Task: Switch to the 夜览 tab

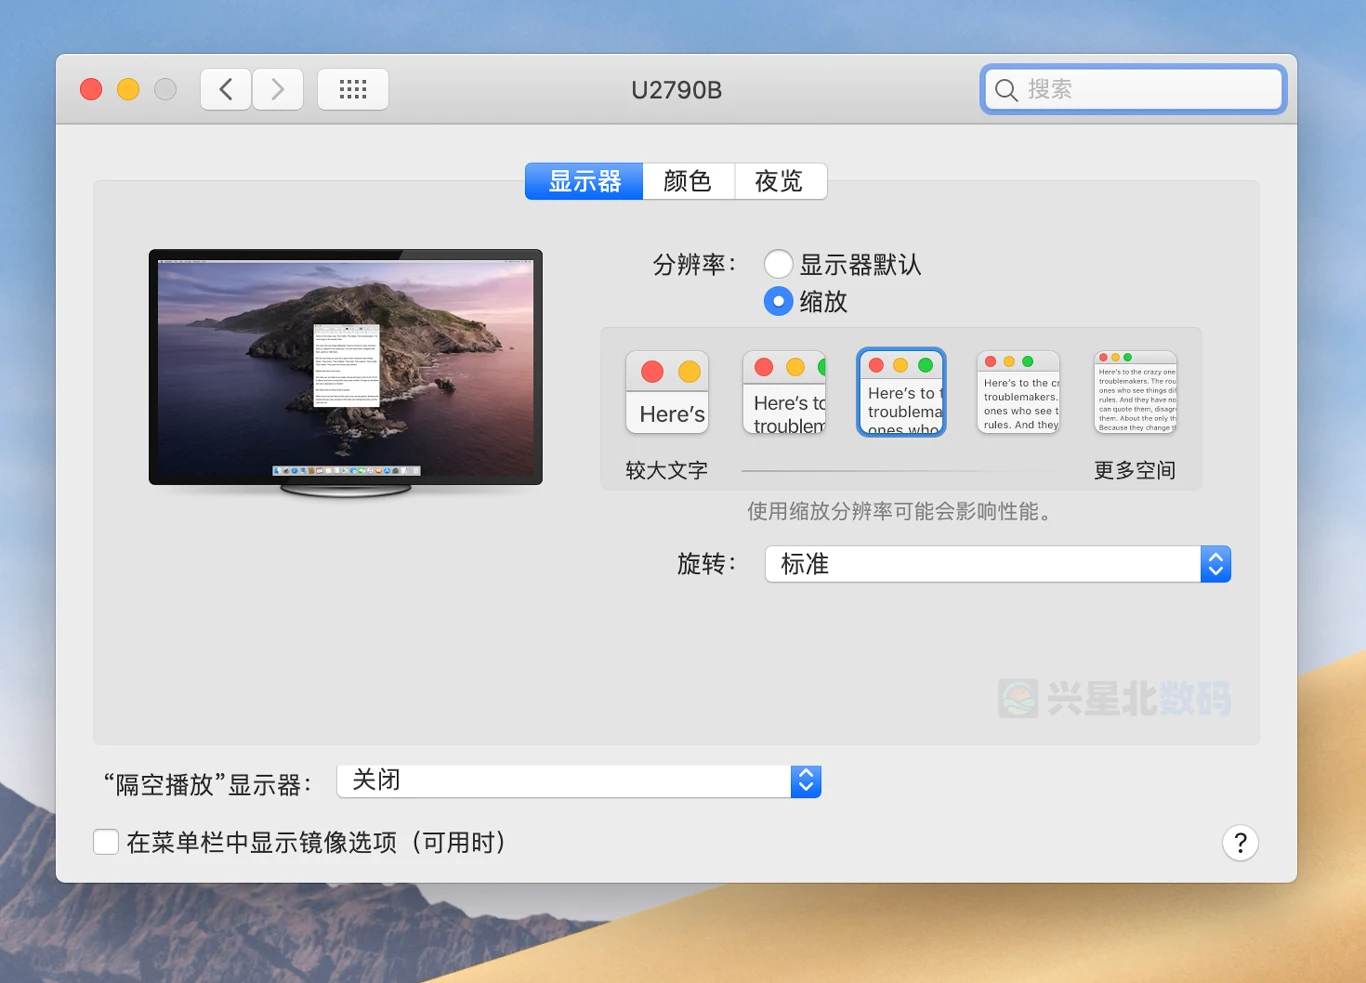Action: [x=779, y=181]
